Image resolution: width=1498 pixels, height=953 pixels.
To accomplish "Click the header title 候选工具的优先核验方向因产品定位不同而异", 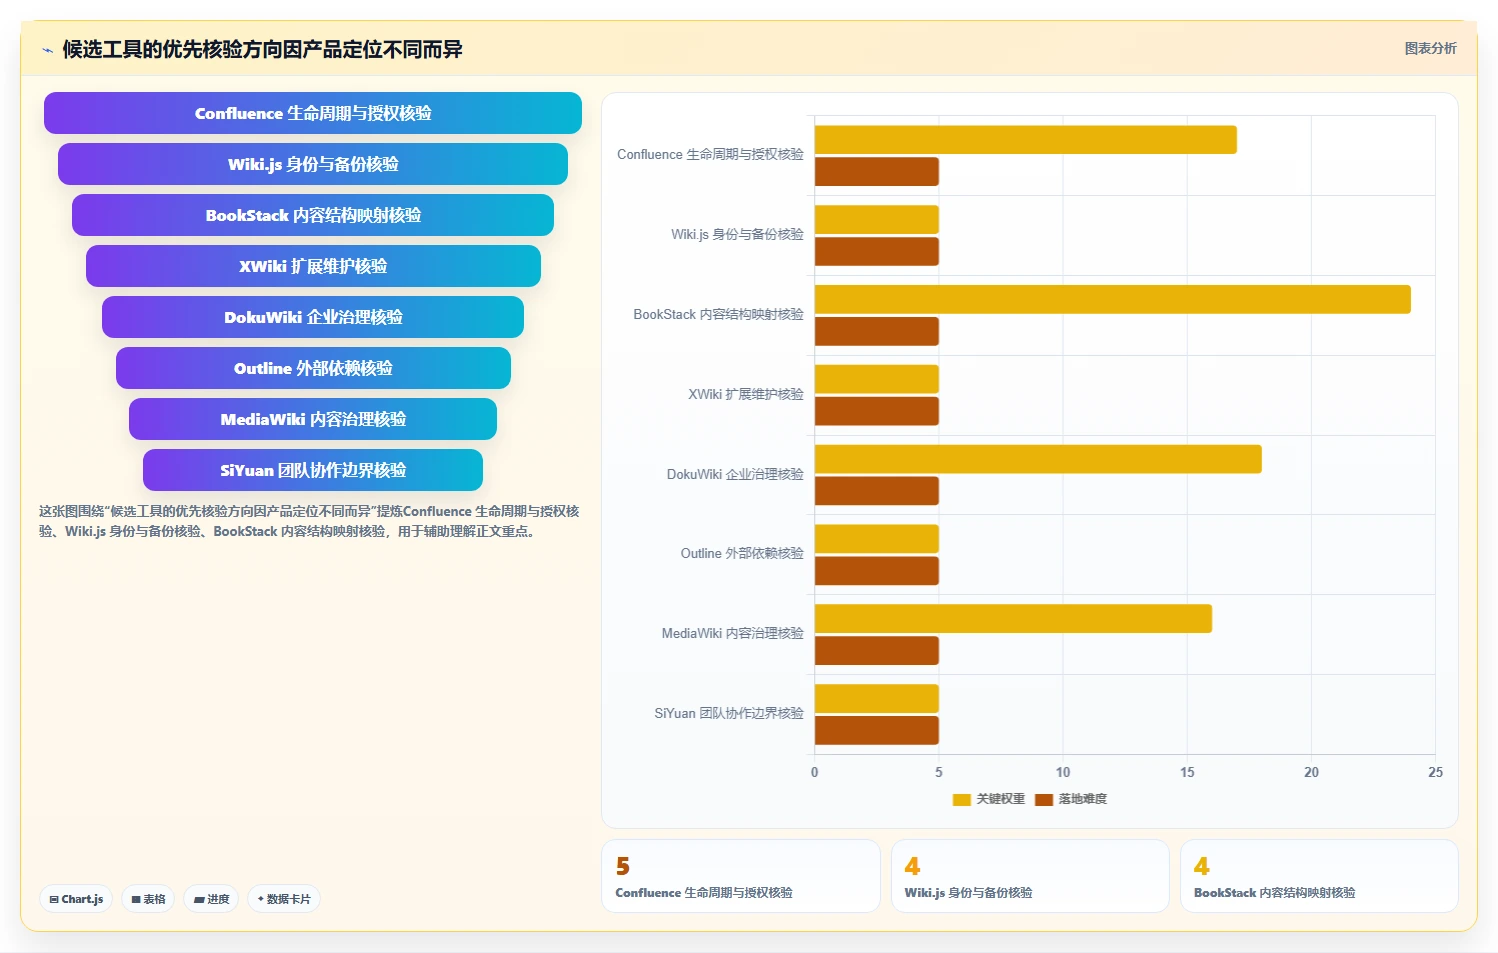I will point(262,50).
